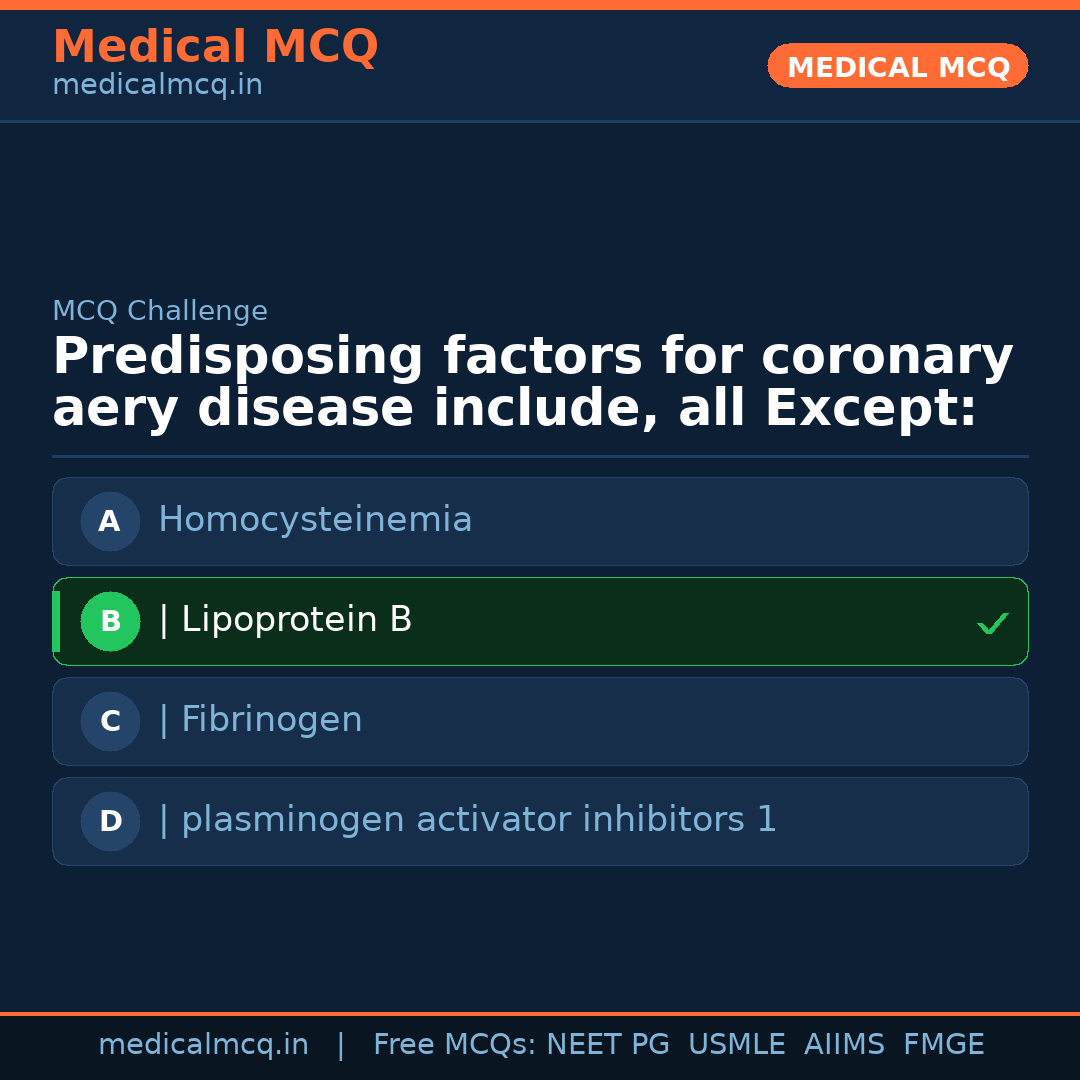Select the letter C option circle

110,721
